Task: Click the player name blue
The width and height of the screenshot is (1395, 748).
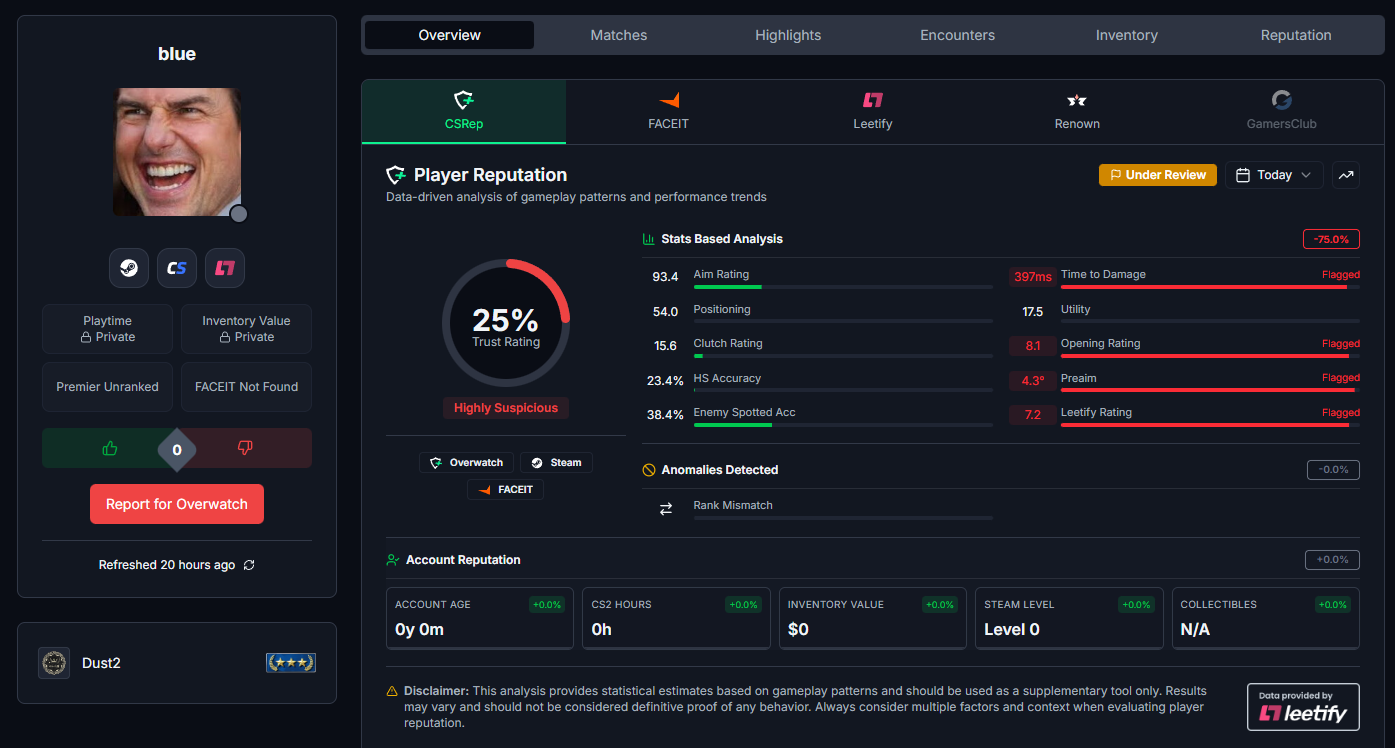Action: (177, 54)
